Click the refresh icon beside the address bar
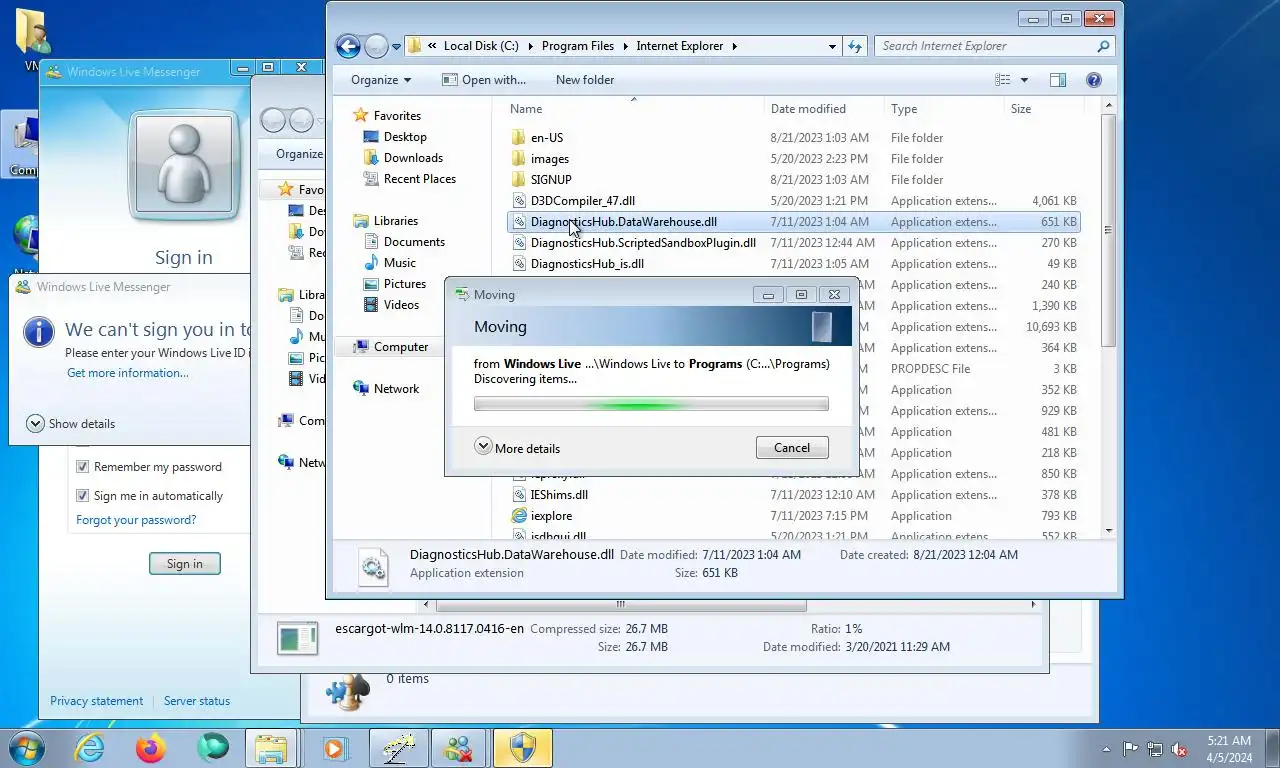The width and height of the screenshot is (1280, 768). coord(855,46)
